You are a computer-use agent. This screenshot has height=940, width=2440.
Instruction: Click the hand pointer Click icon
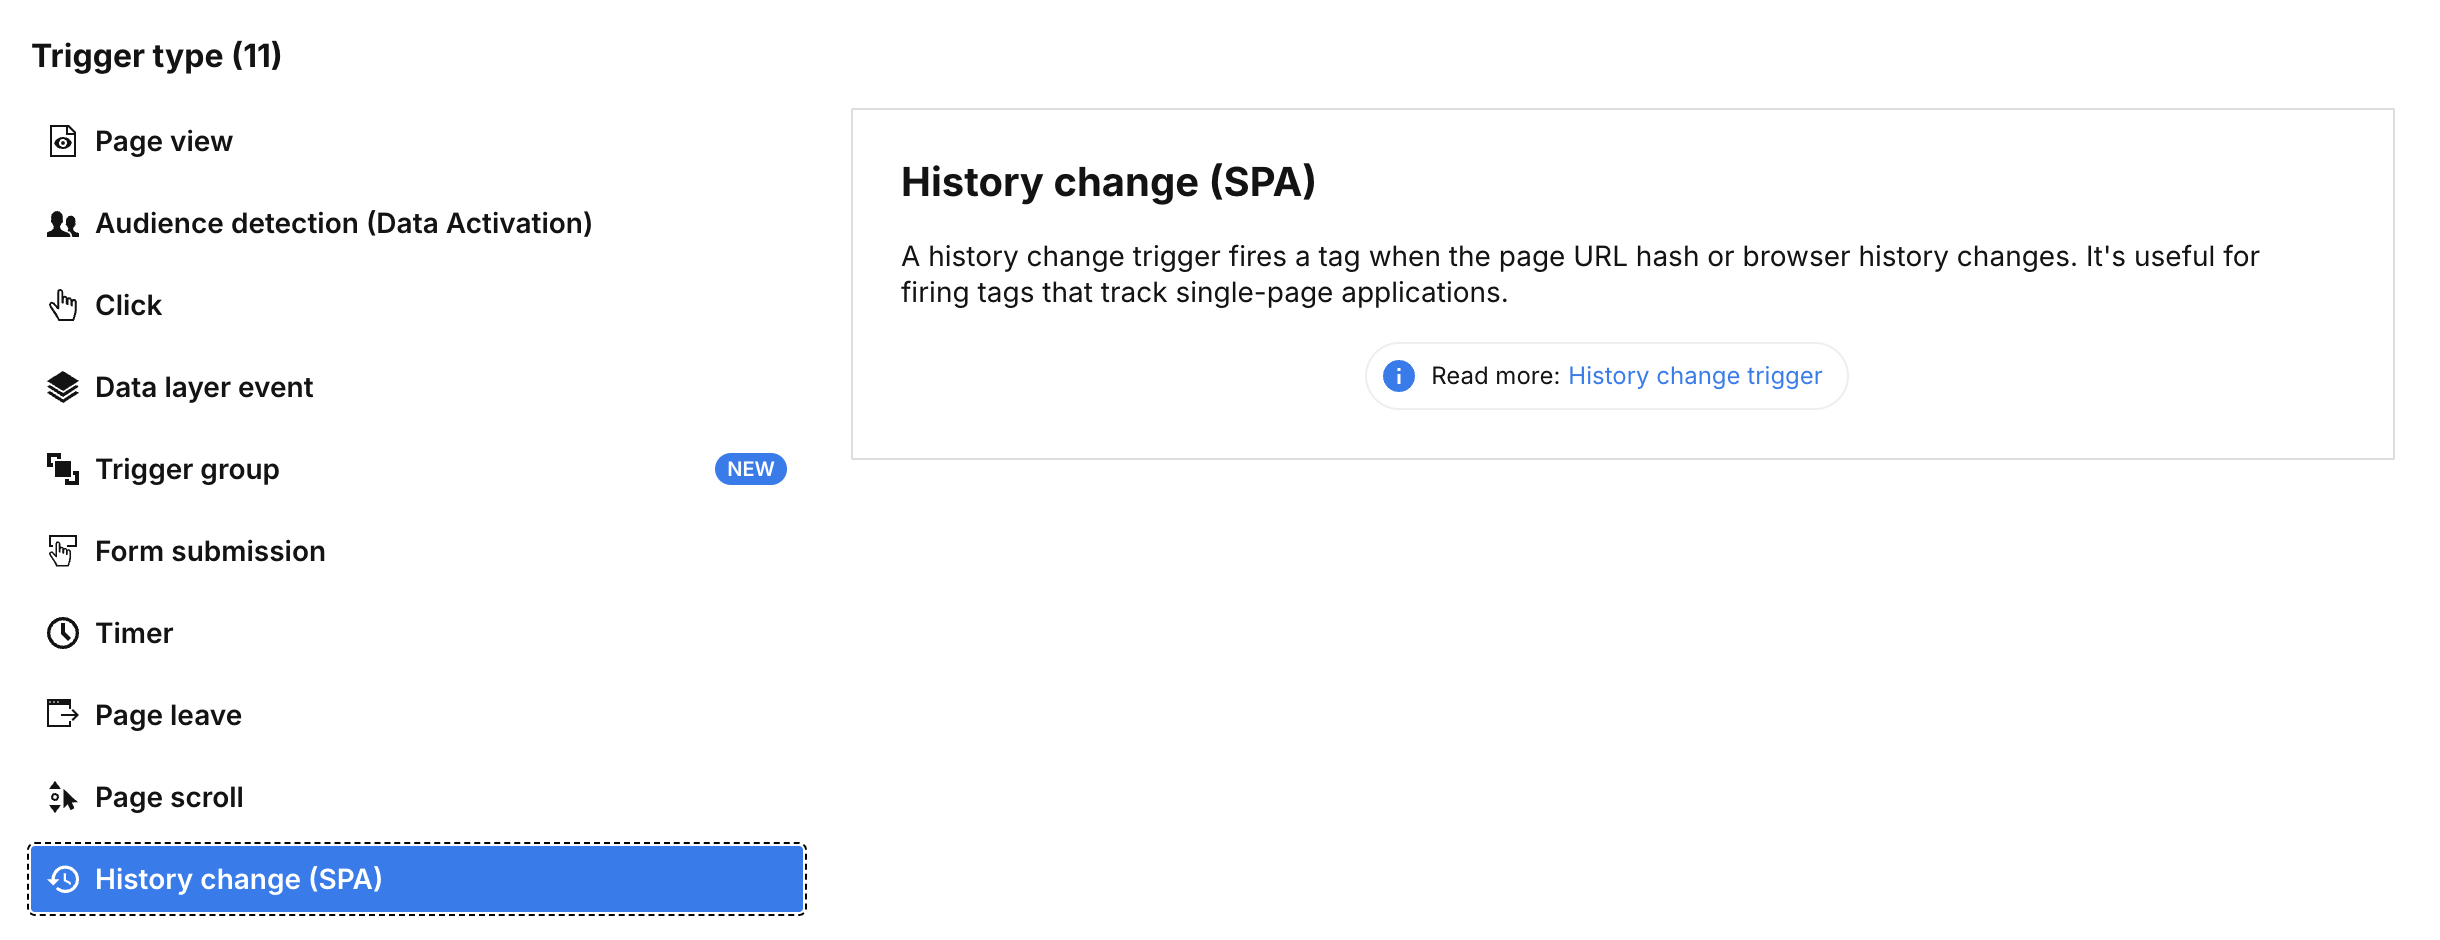(x=63, y=305)
